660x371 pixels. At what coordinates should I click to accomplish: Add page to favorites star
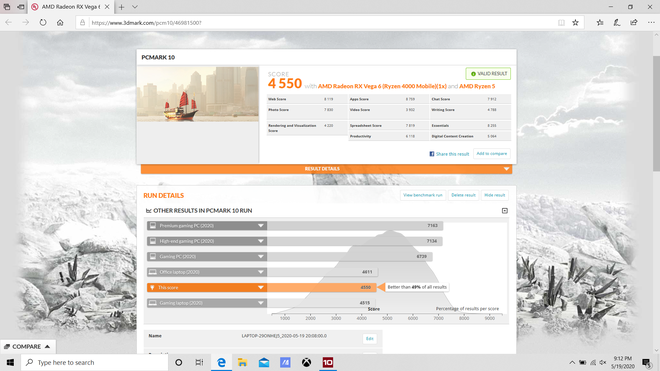(x=575, y=23)
